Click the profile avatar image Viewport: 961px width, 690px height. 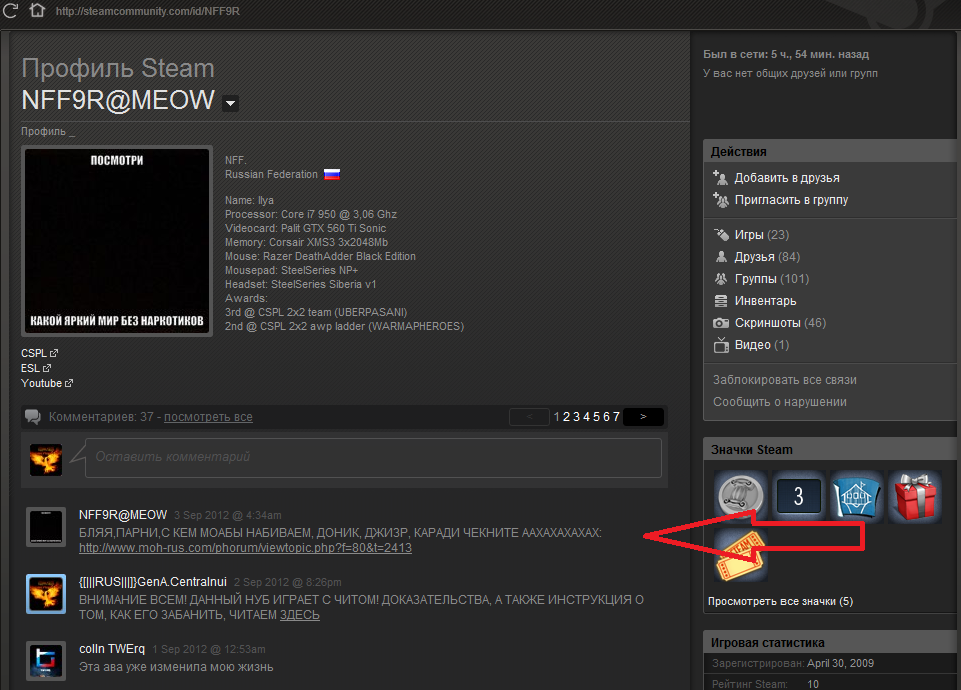click(117, 241)
